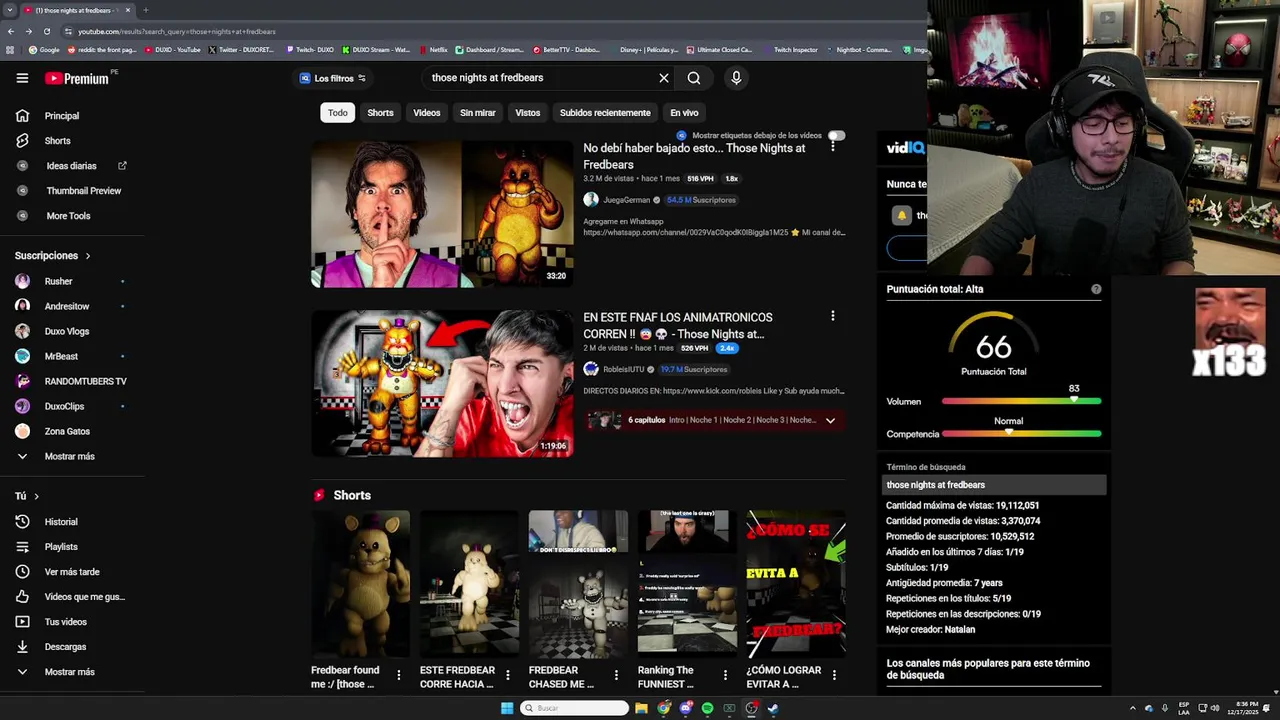Expand the Tú section chevron
Screen dimensions: 1280x720
37,496
